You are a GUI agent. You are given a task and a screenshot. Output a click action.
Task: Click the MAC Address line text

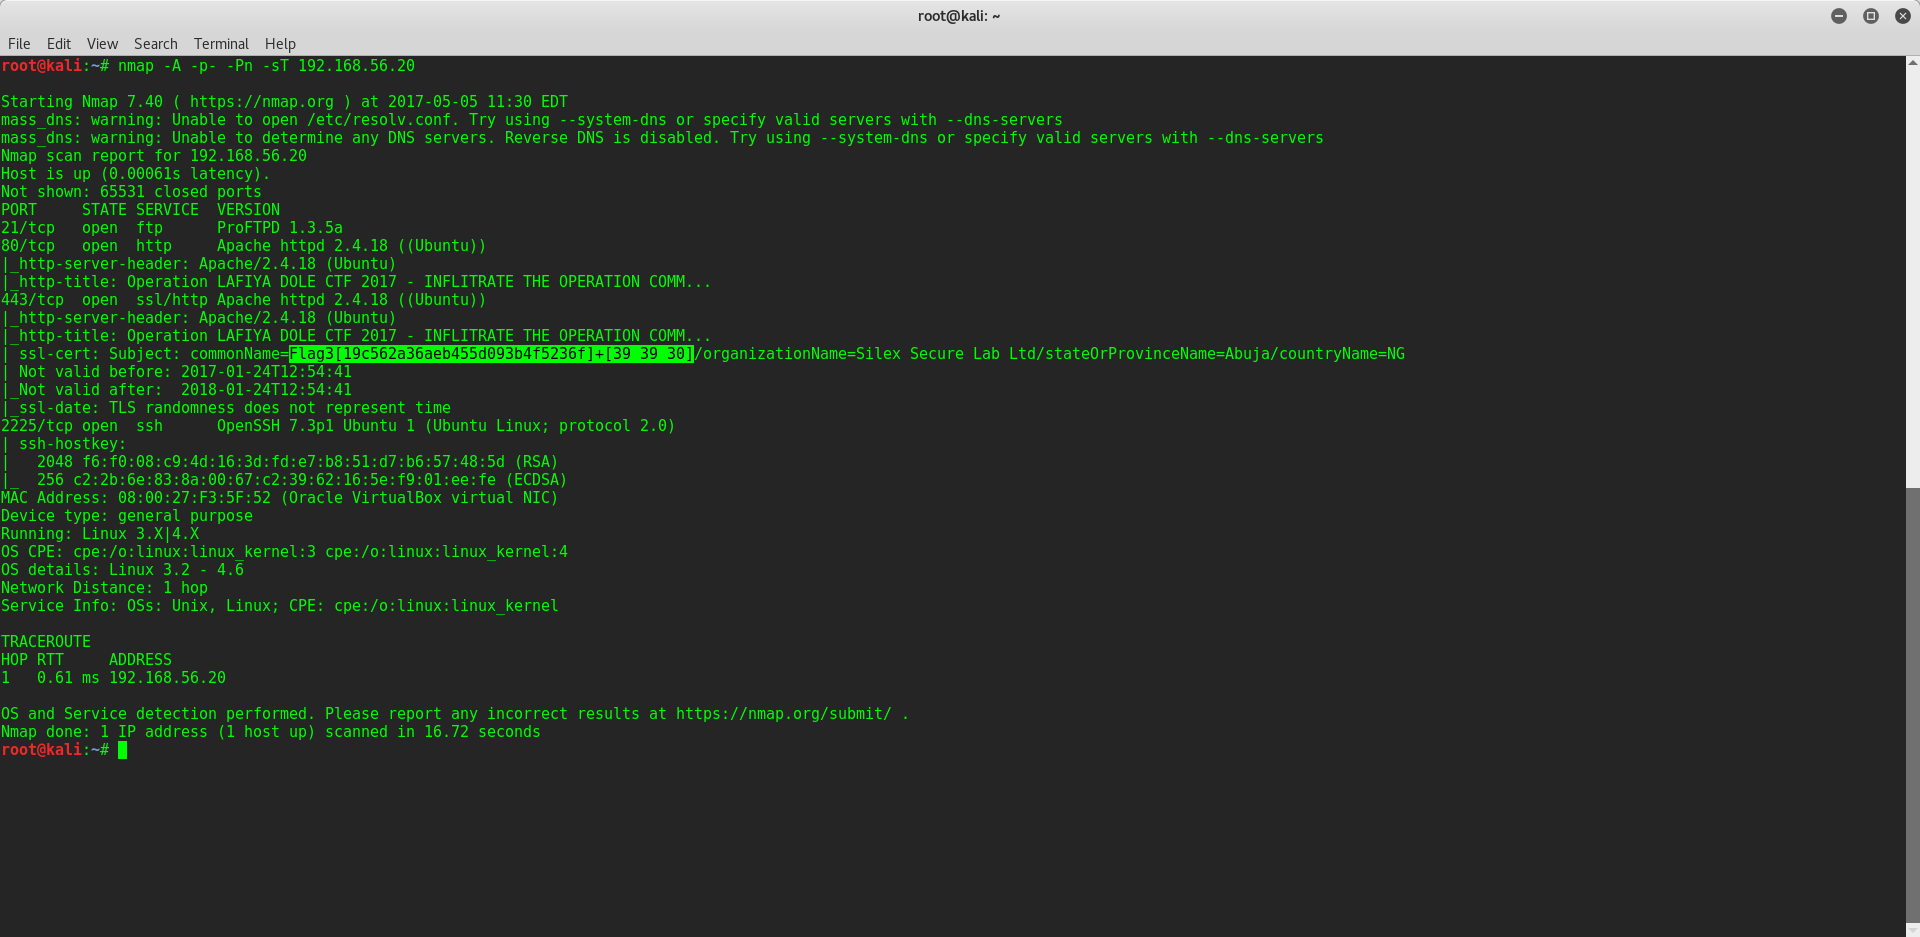click(x=279, y=498)
